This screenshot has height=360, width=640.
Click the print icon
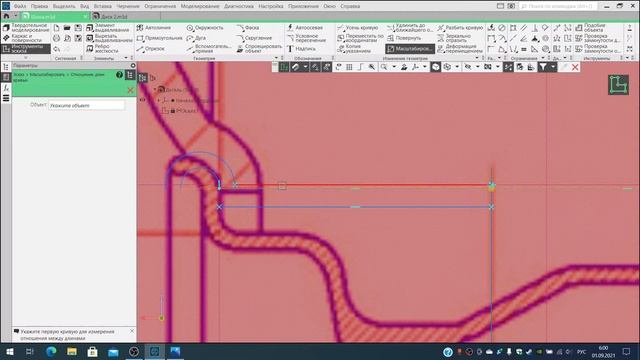56,38
